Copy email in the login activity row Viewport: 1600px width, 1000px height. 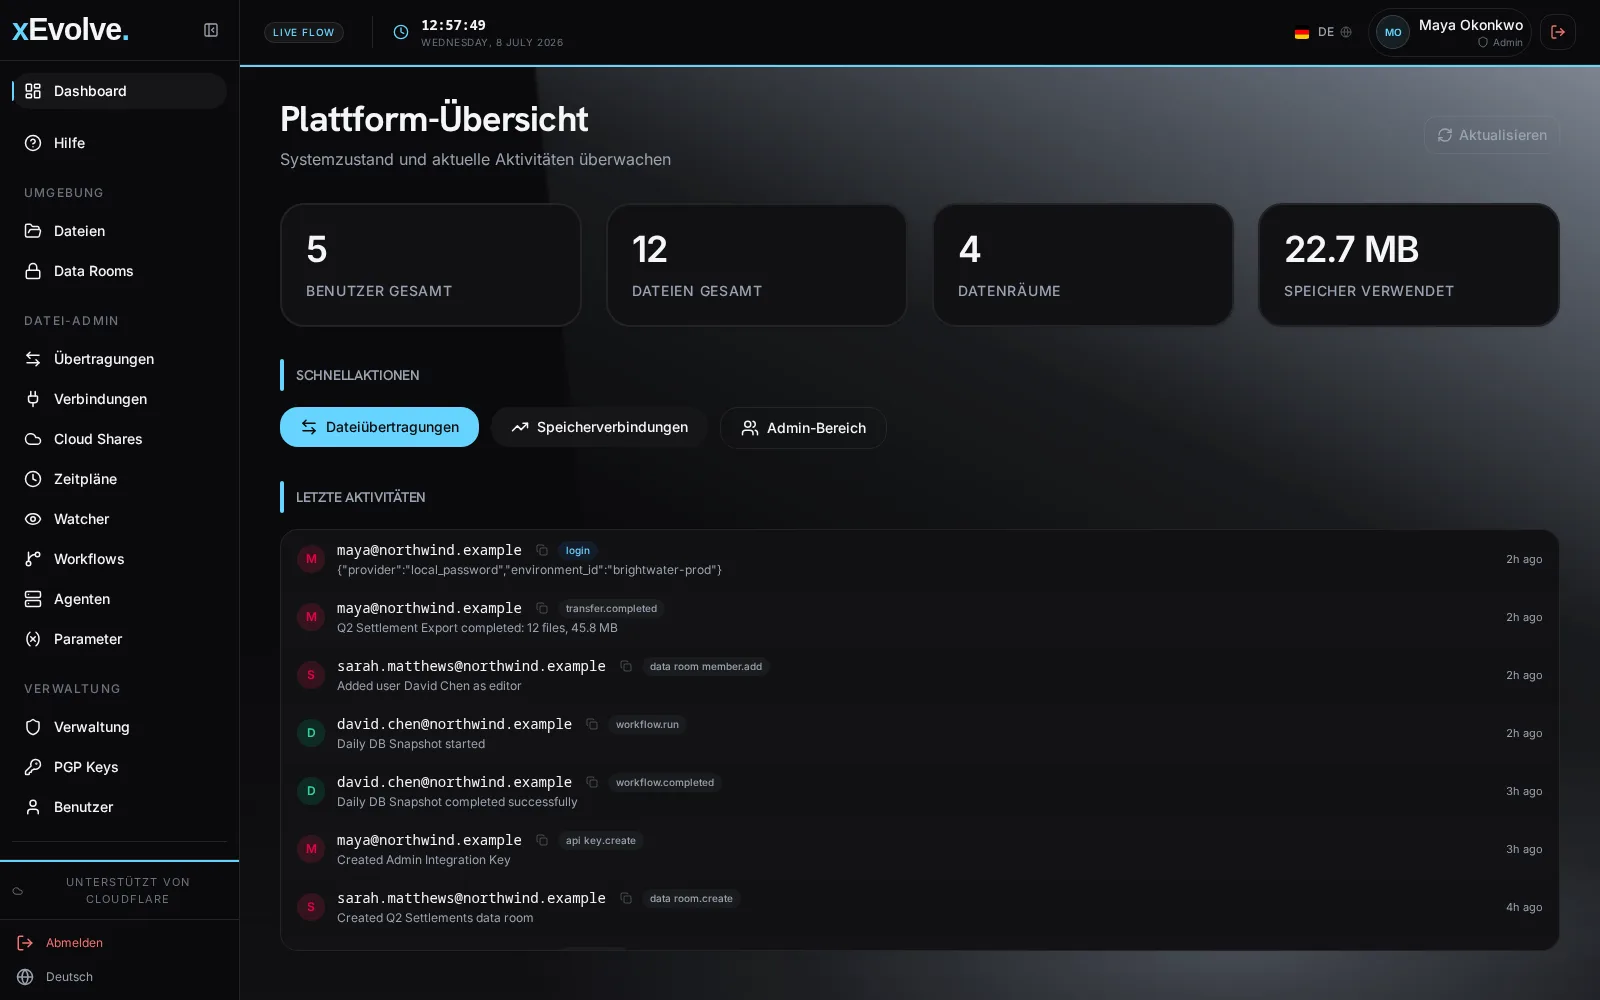pos(542,550)
